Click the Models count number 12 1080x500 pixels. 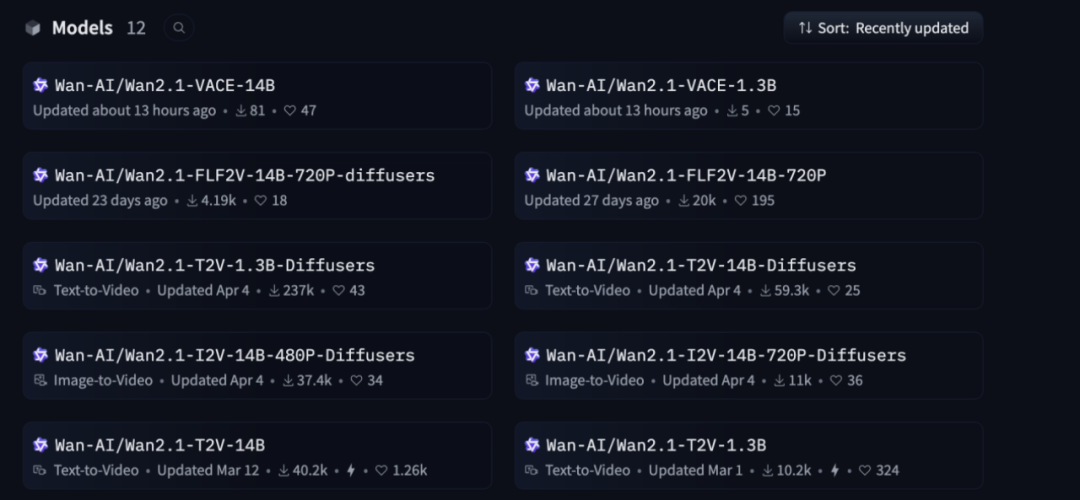tap(136, 28)
